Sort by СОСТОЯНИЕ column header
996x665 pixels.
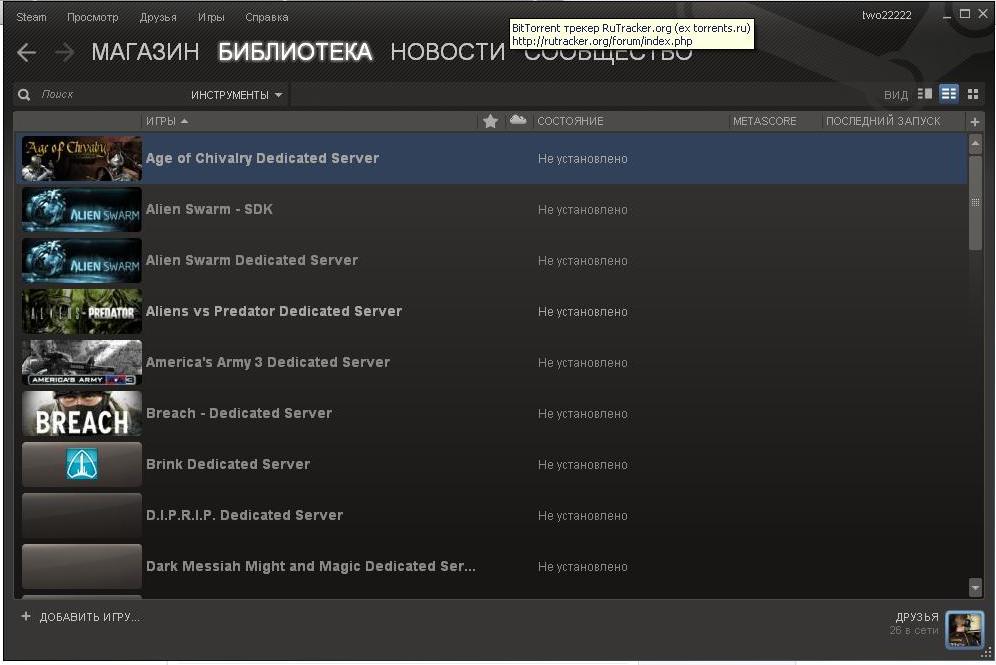pyautogui.click(x=570, y=121)
